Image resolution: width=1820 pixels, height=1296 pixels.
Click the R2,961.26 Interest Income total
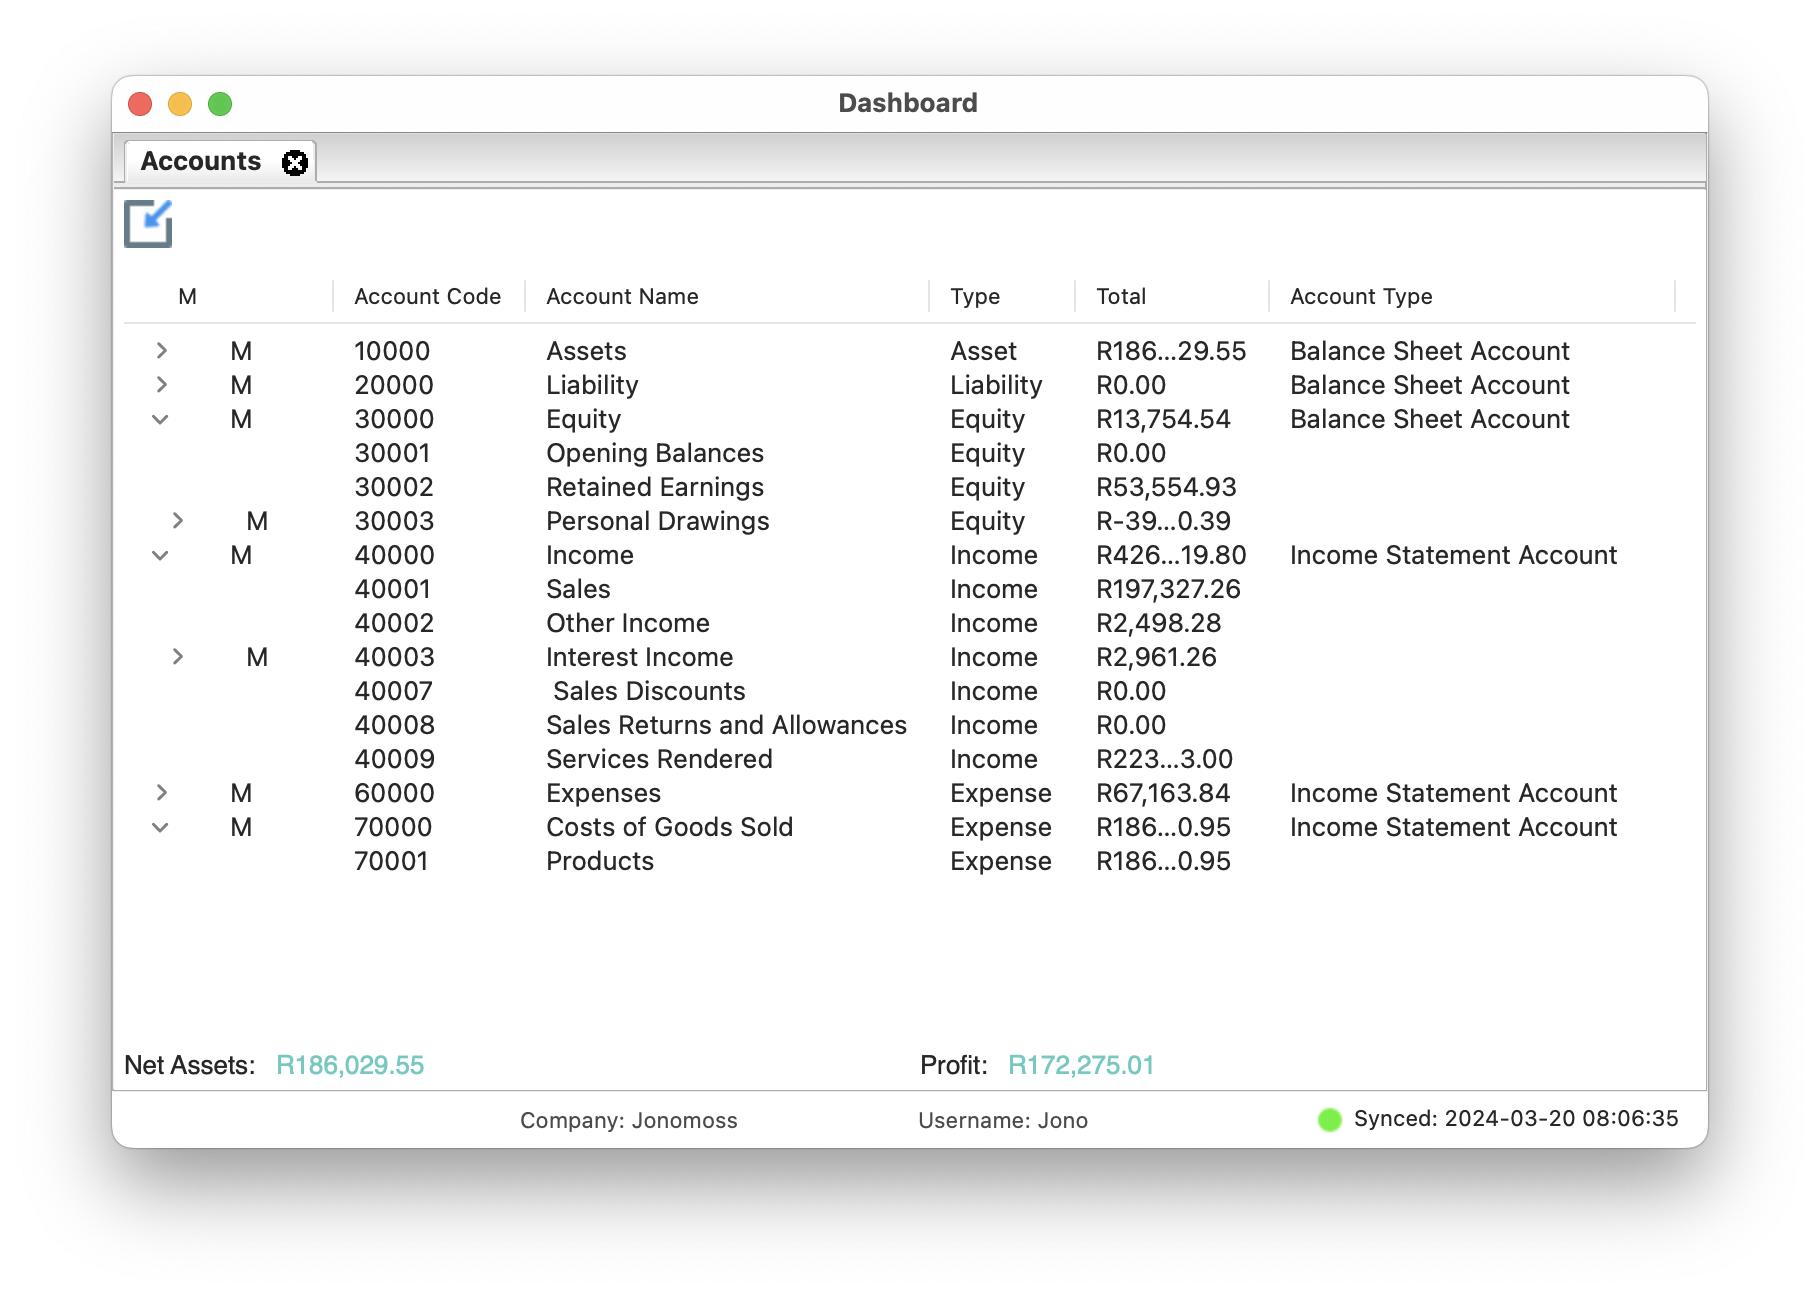point(1156,657)
